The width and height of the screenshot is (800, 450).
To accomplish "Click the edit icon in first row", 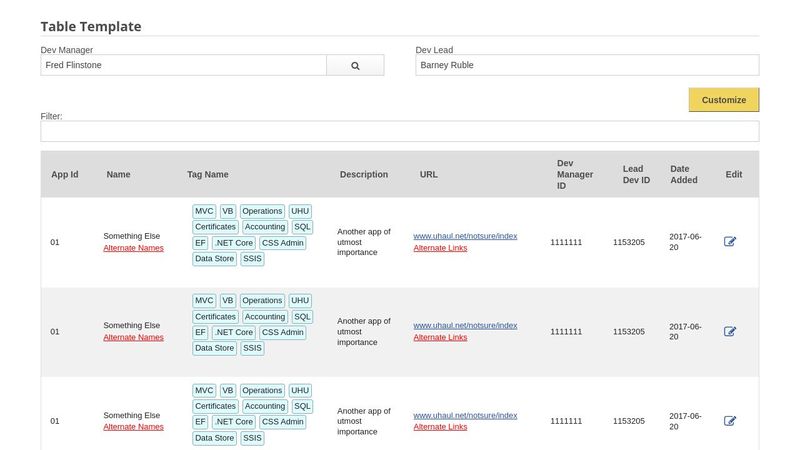I will click(730, 242).
